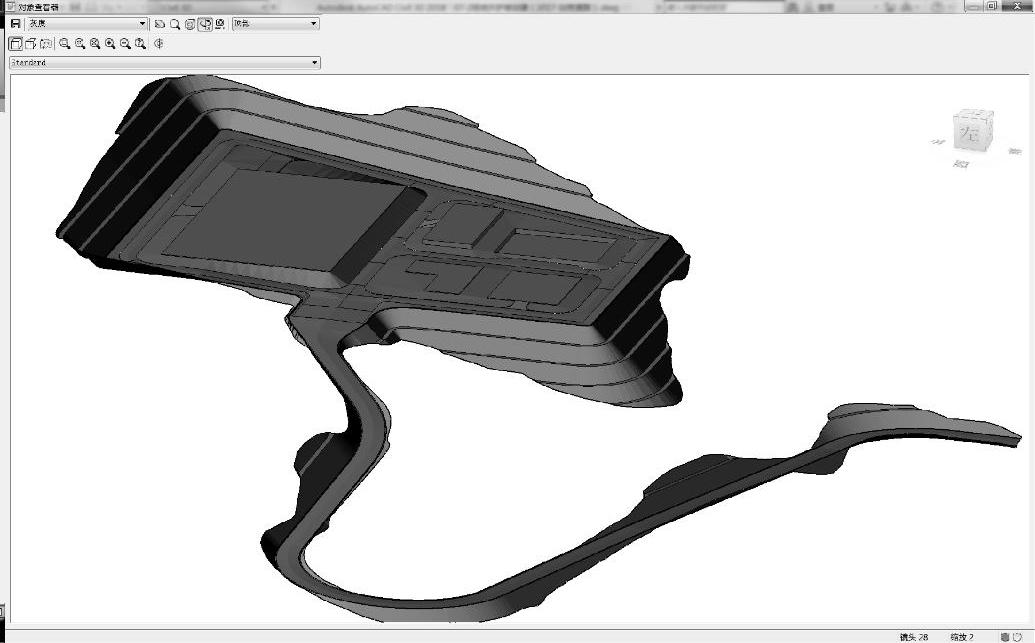Select the perspective projection box icon

coord(30,44)
